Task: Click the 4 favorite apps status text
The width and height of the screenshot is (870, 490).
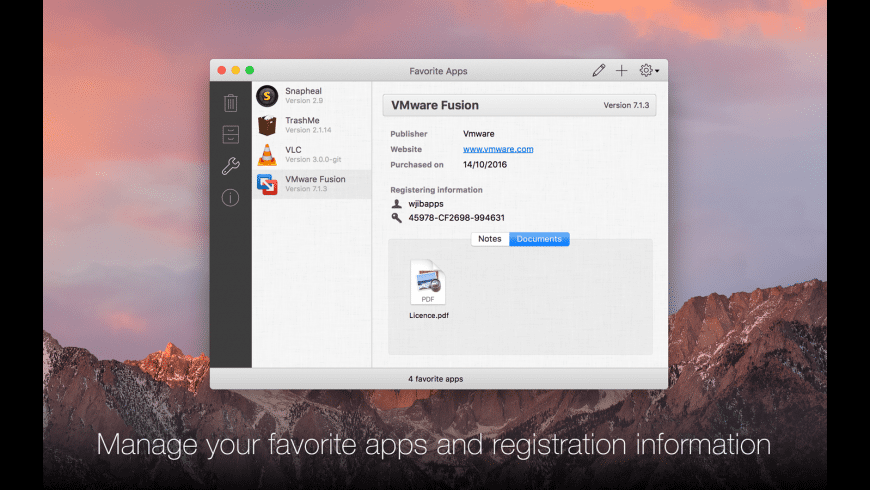Action: (436, 379)
